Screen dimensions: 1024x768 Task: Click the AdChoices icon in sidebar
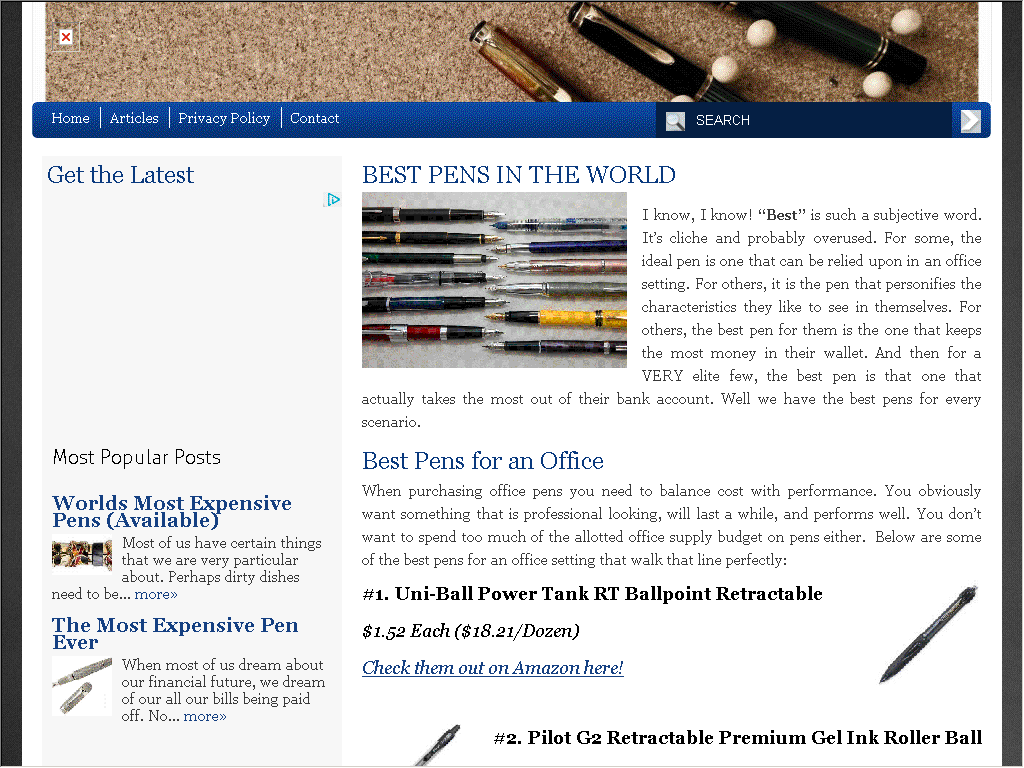click(x=333, y=199)
